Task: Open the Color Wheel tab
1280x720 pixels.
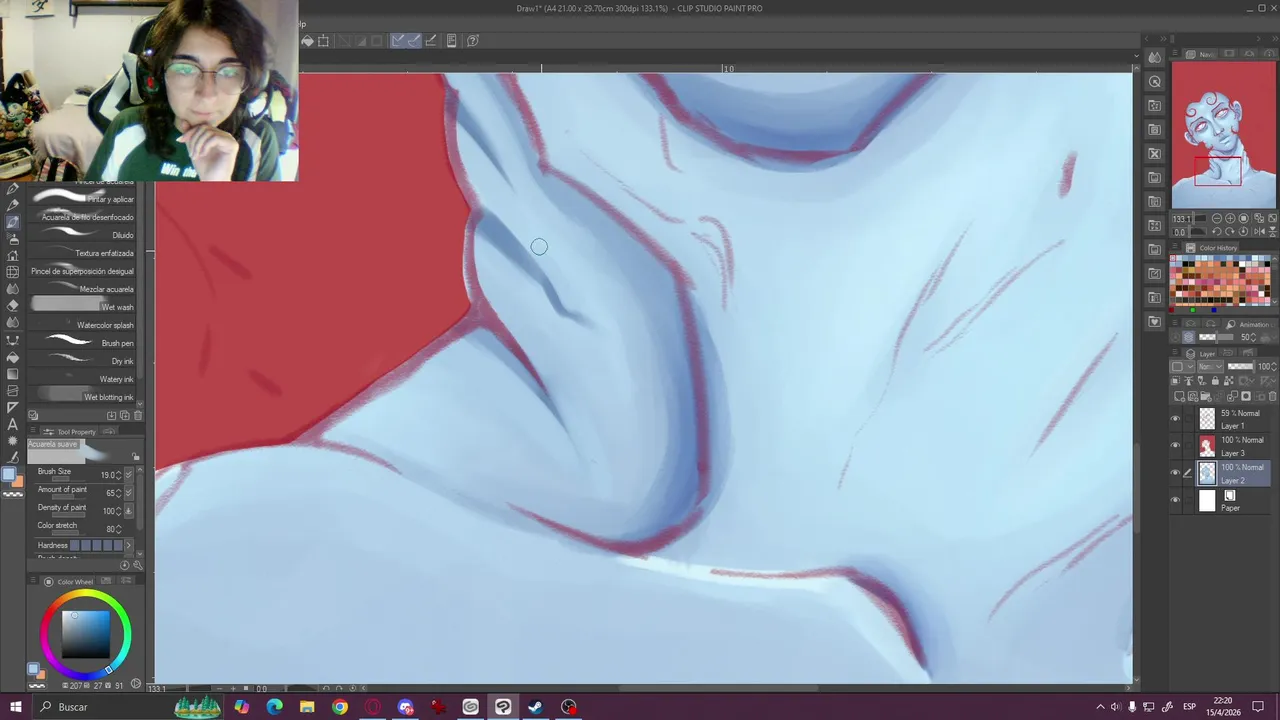Action: click(70, 582)
